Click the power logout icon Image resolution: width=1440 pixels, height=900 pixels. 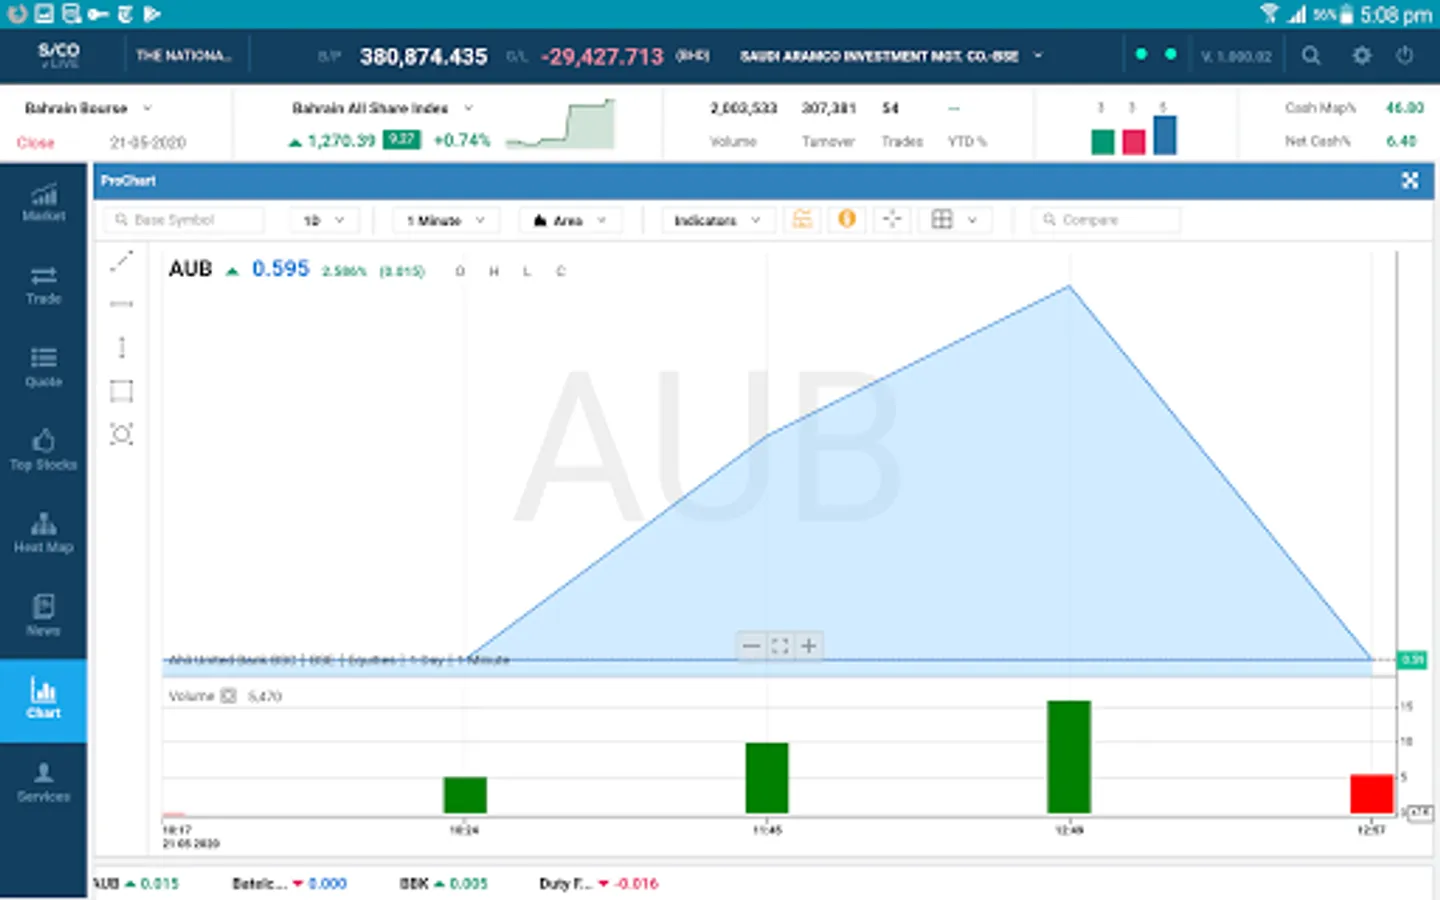1405,56
